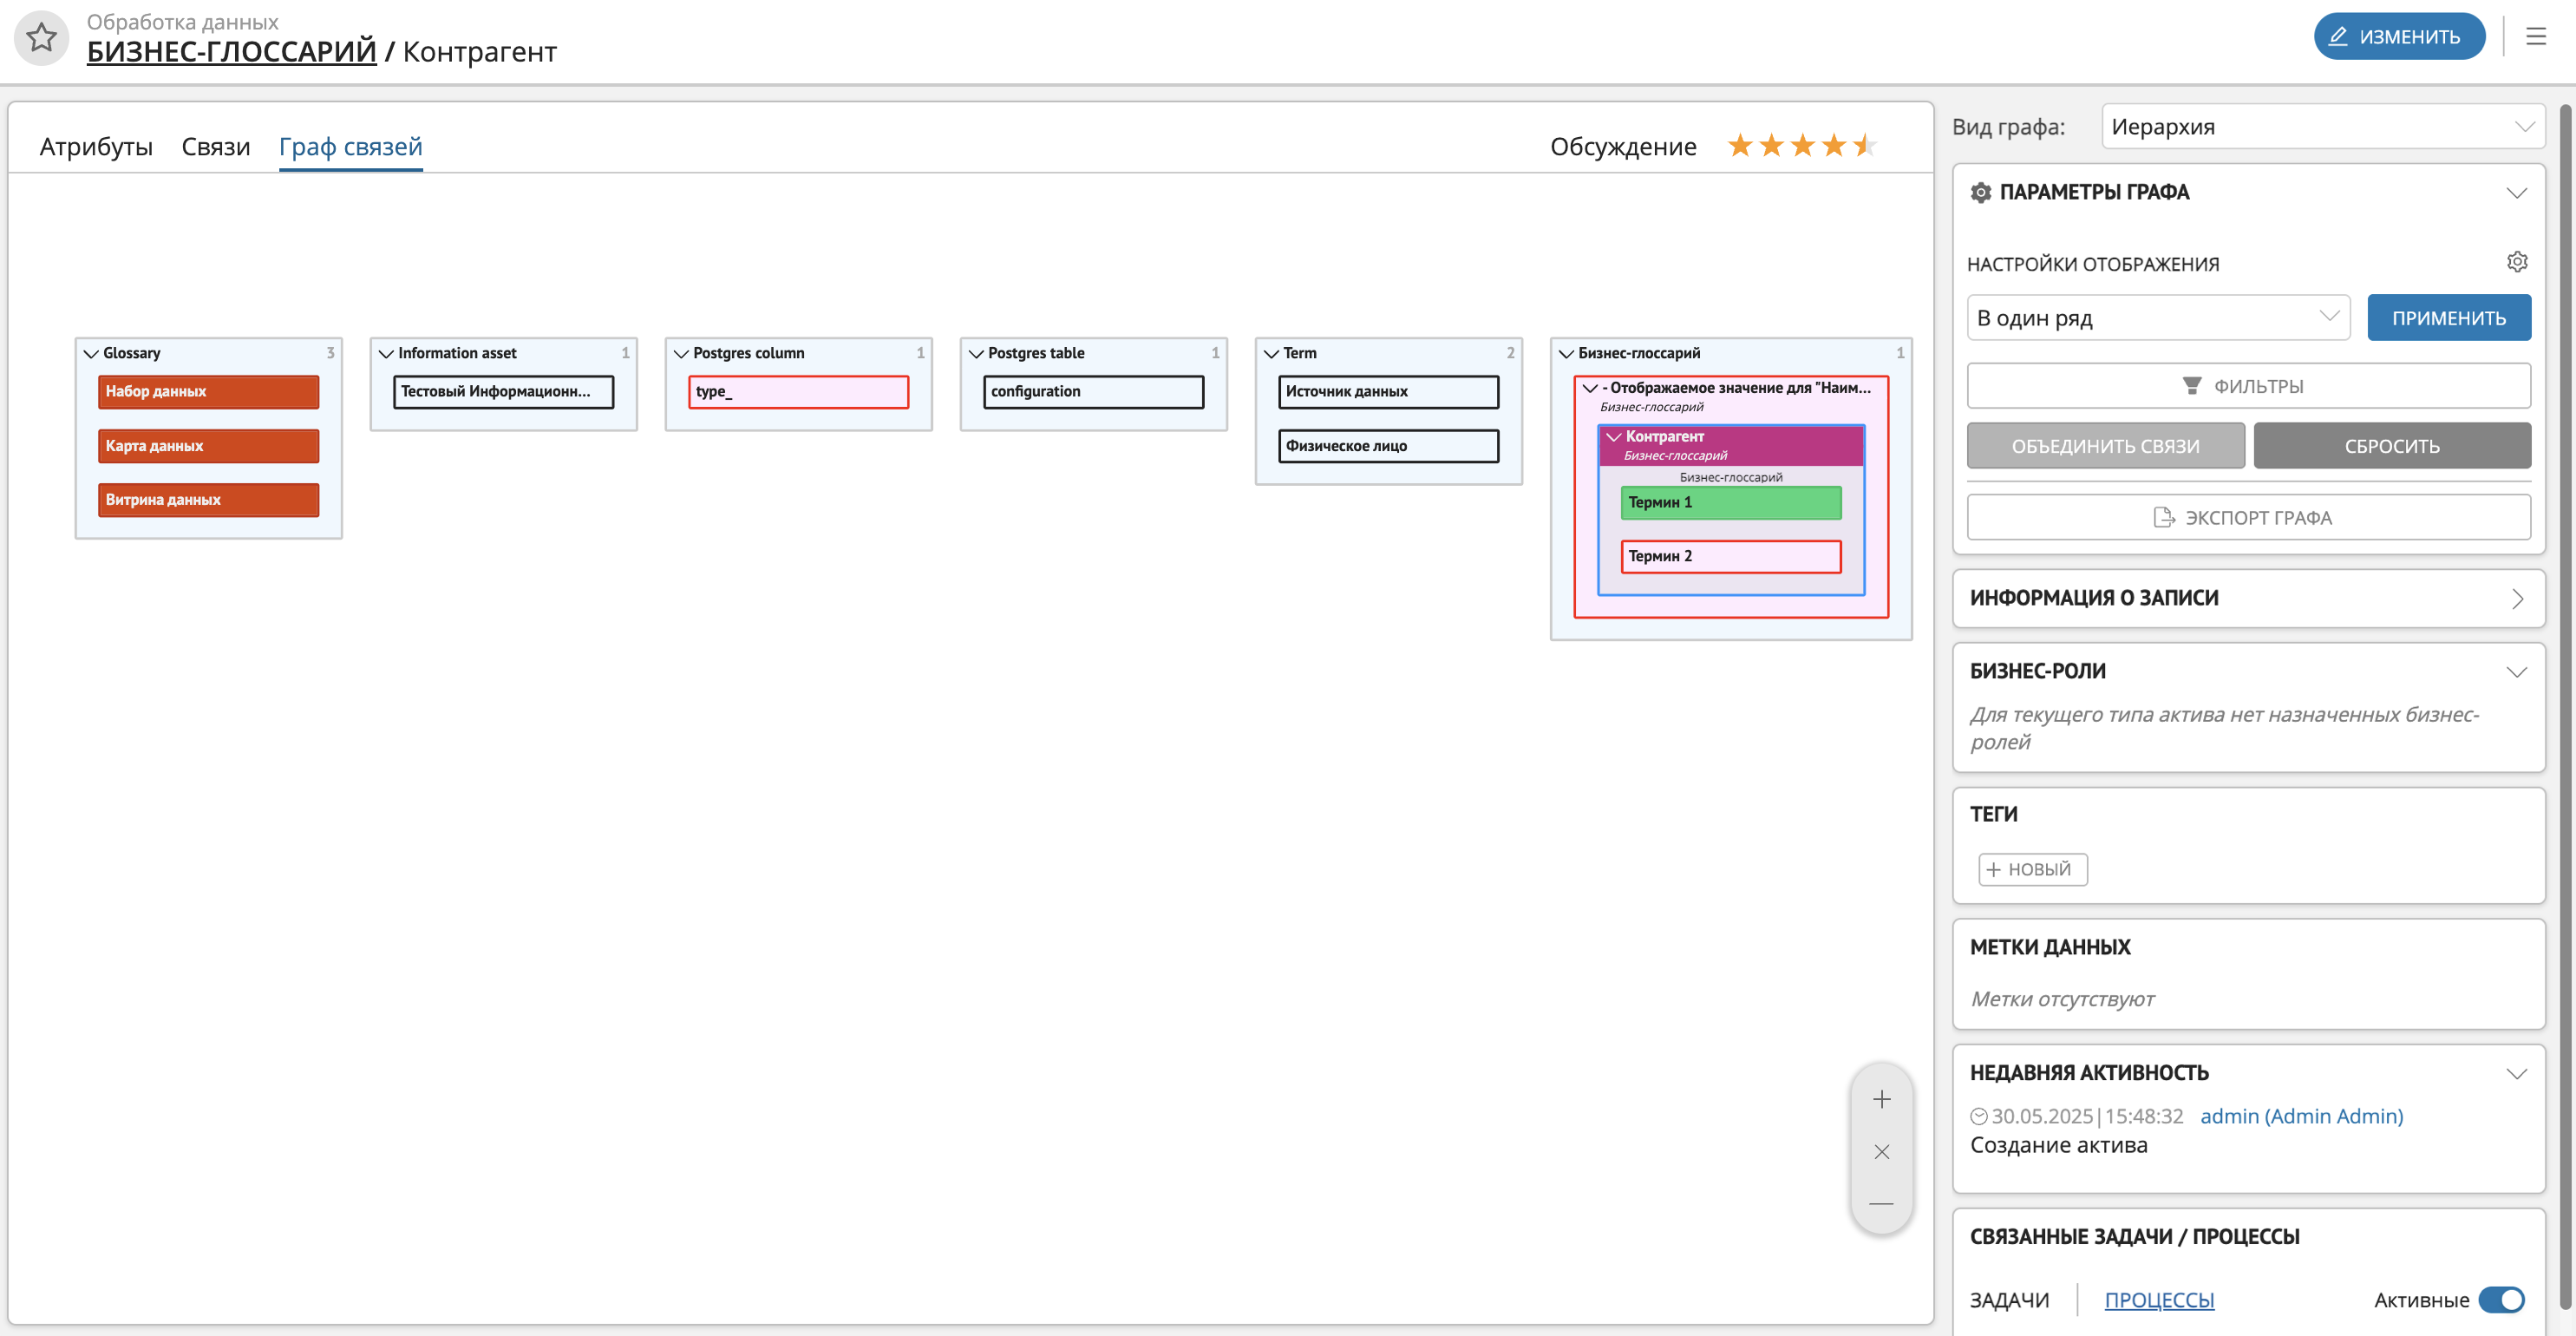Switch to the Атрибуты tab
The height and width of the screenshot is (1336, 2576).
pyautogui.click(x=96, y=147)
